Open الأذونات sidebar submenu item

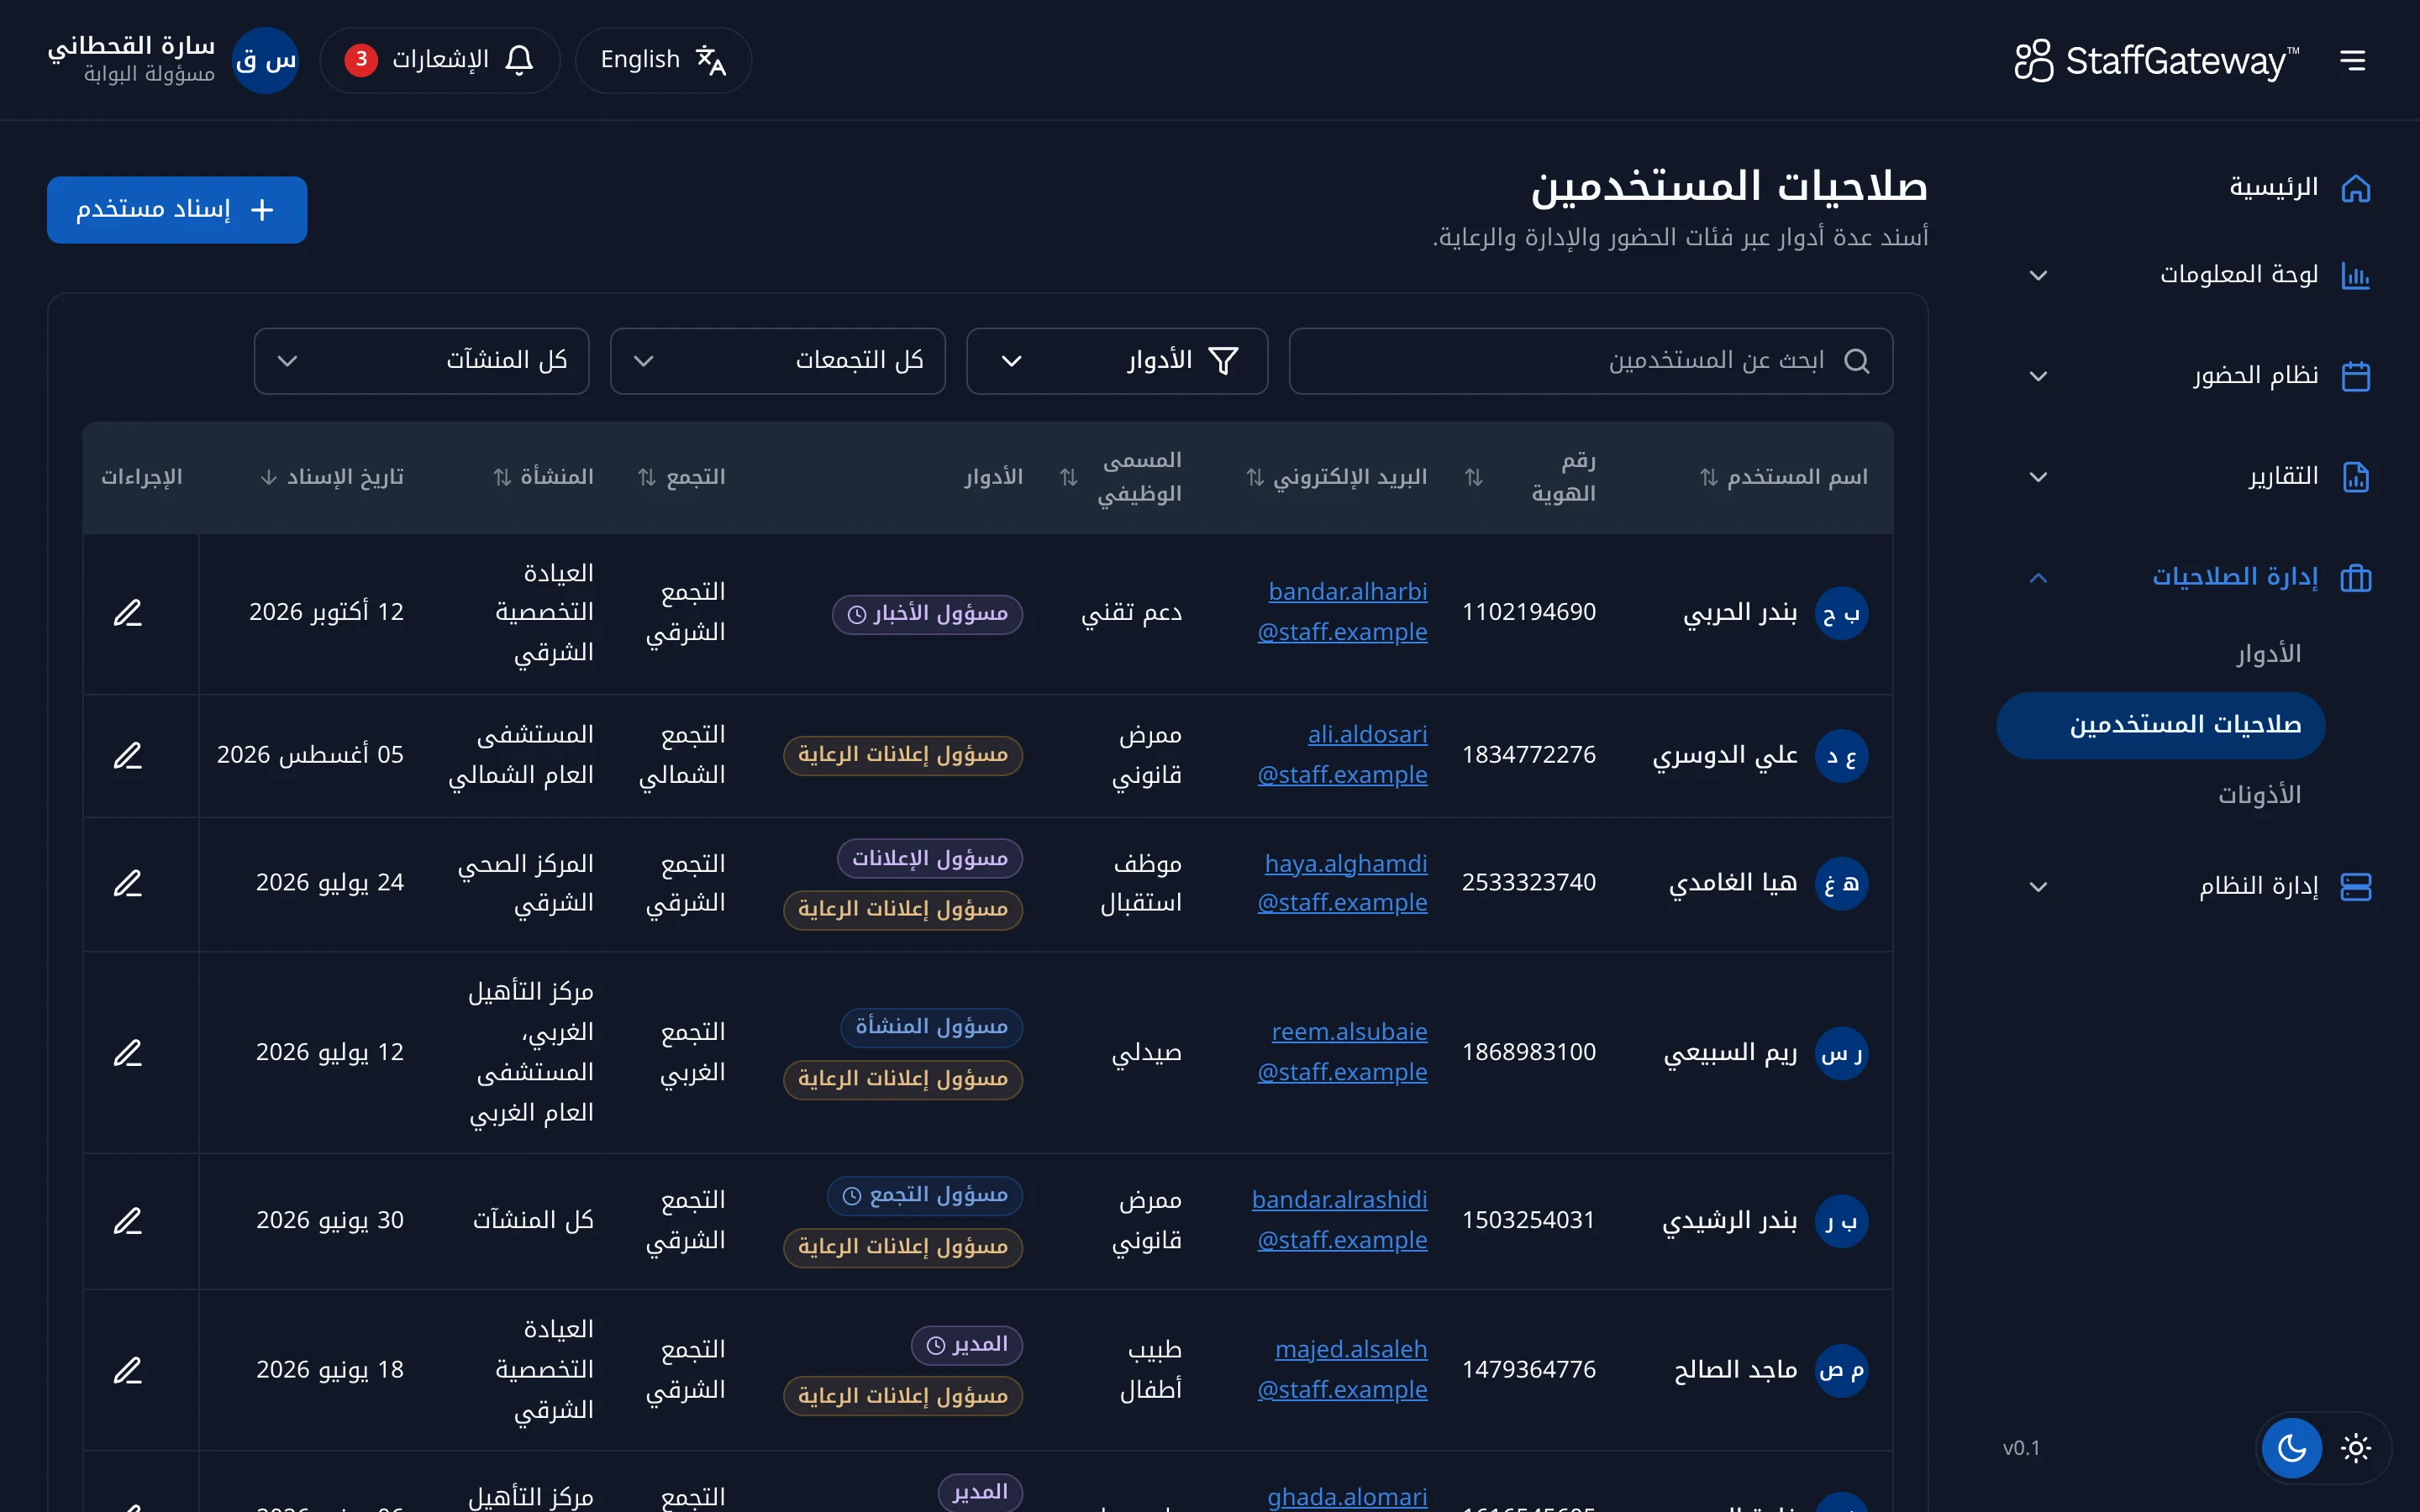click(2259, 795)
